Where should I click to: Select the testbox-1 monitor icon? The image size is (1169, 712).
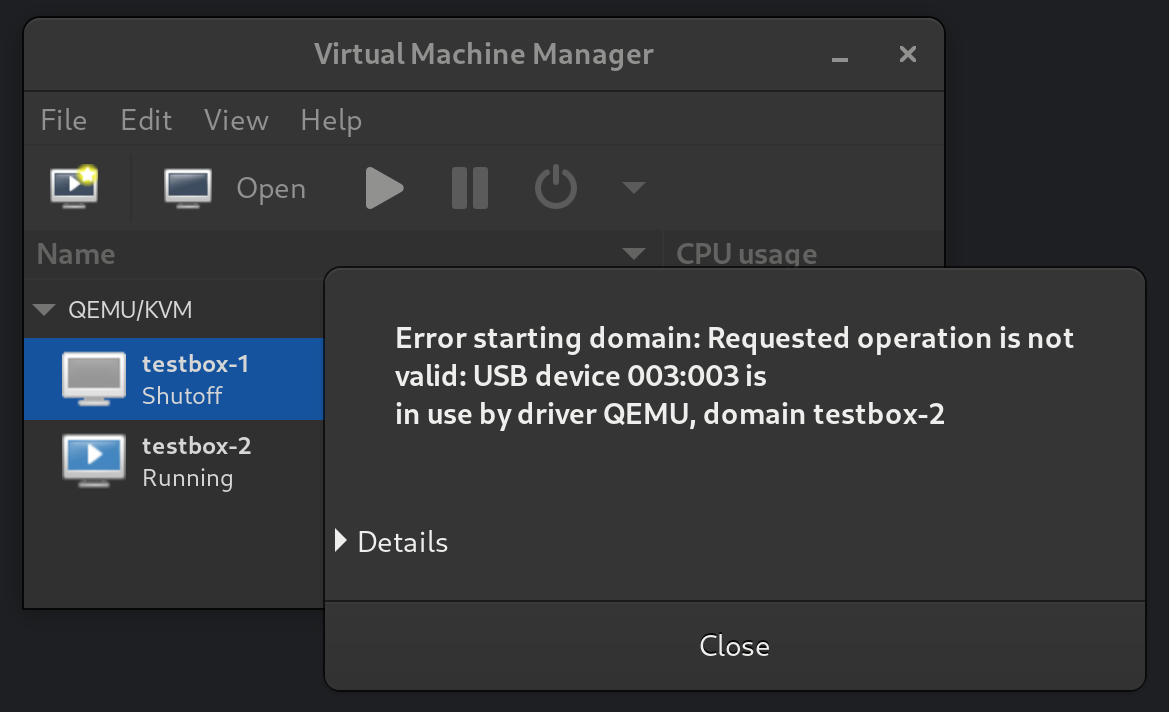pos(93,379)
